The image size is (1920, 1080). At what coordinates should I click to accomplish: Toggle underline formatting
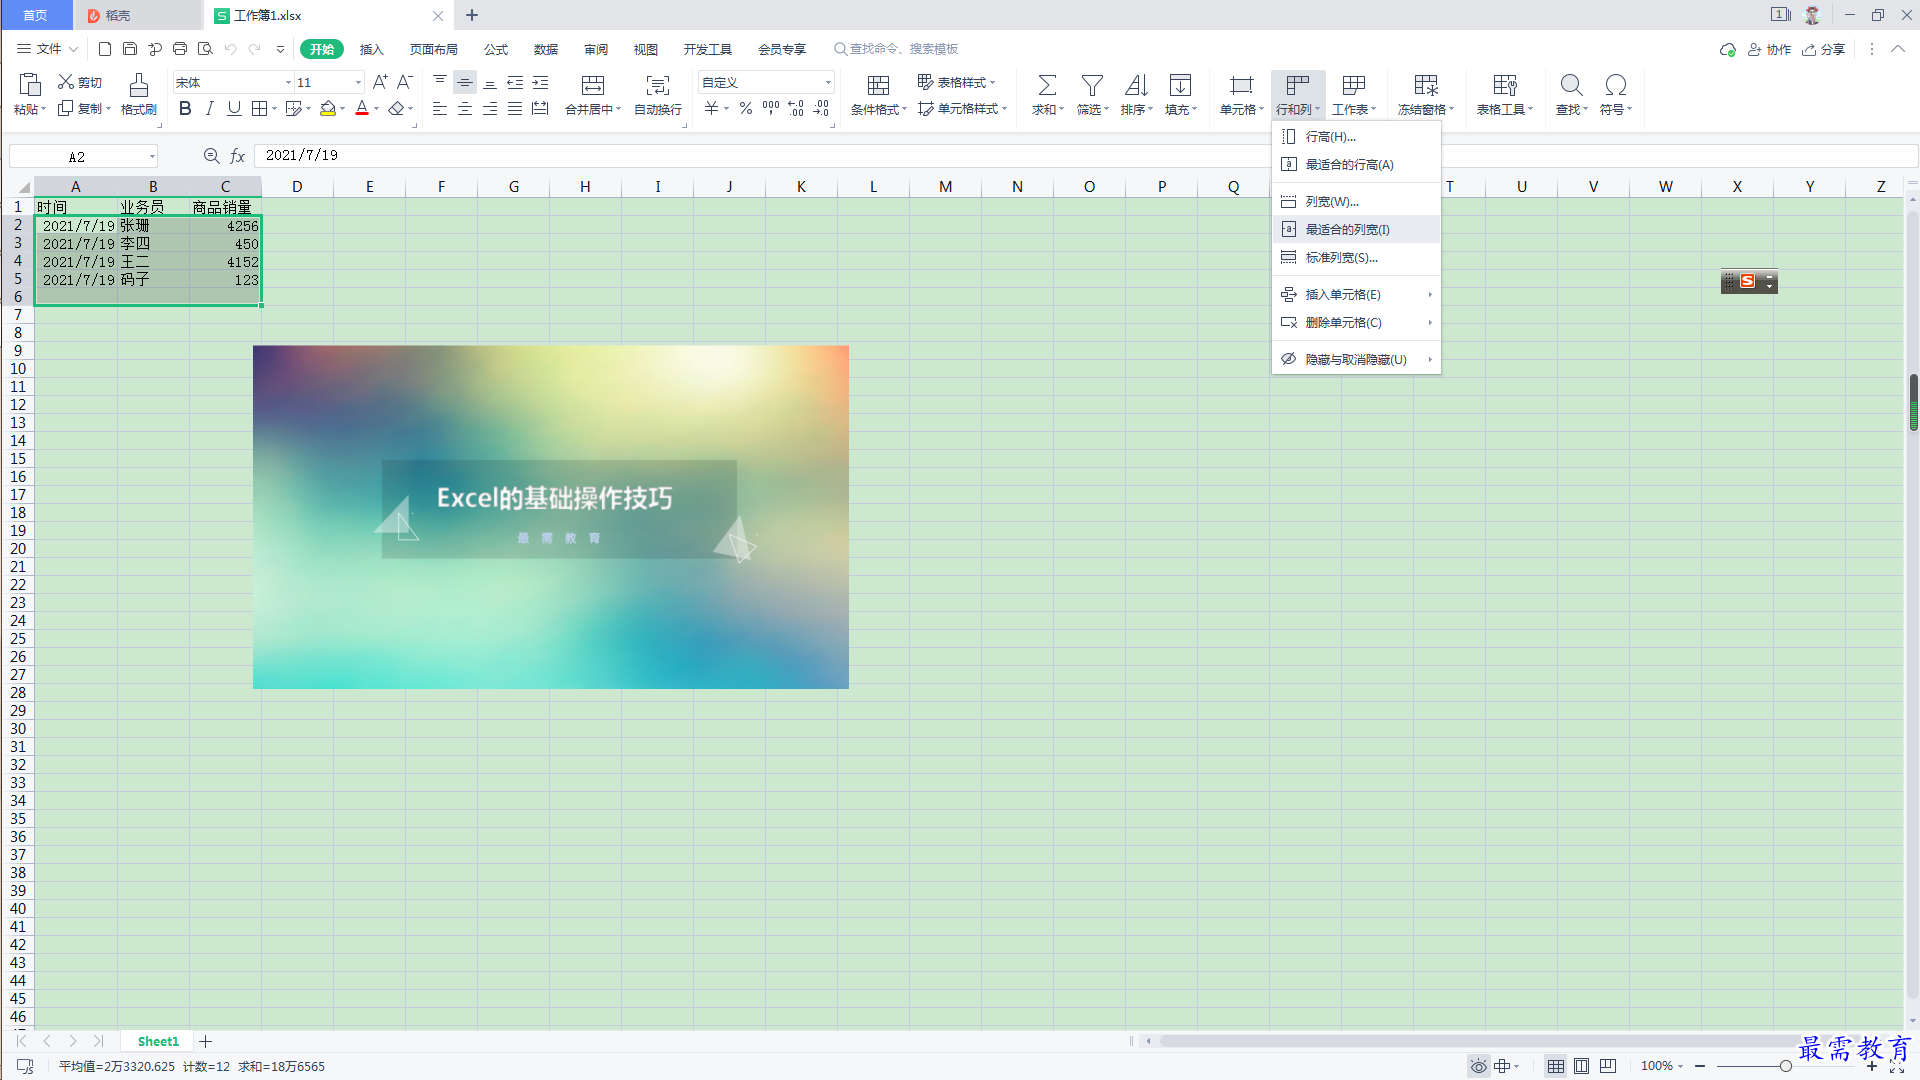tap(234, 109)
